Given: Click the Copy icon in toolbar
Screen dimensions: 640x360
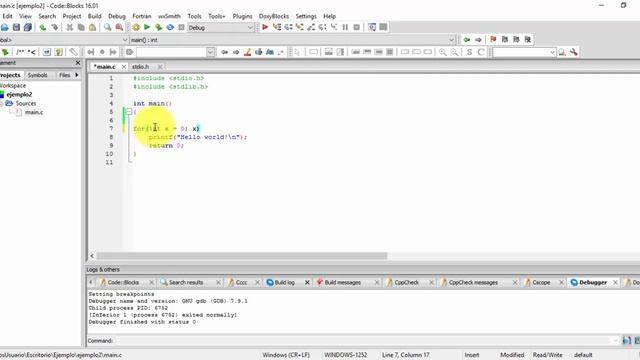Looking at the screenshot, I should pyautogui.click(x=81, y=27).
